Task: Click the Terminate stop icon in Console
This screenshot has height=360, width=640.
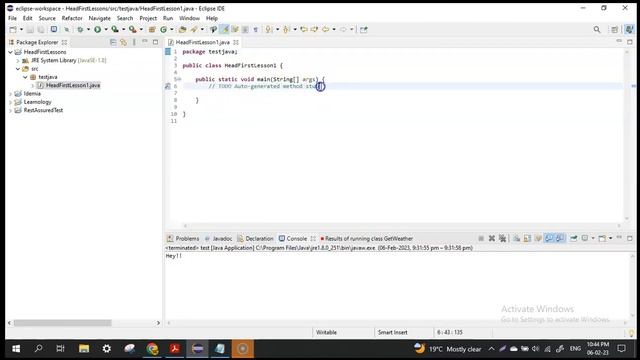Action: pyautogui.click(x=481, y=238)
